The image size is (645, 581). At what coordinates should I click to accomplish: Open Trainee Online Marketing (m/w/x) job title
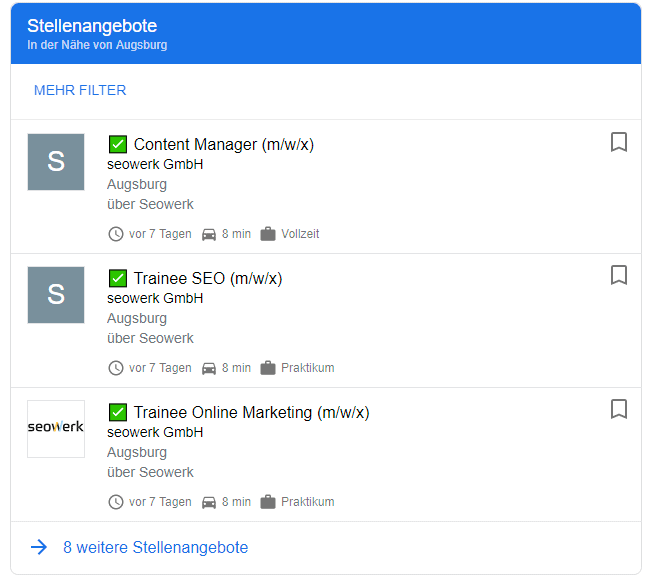point(251,412)
